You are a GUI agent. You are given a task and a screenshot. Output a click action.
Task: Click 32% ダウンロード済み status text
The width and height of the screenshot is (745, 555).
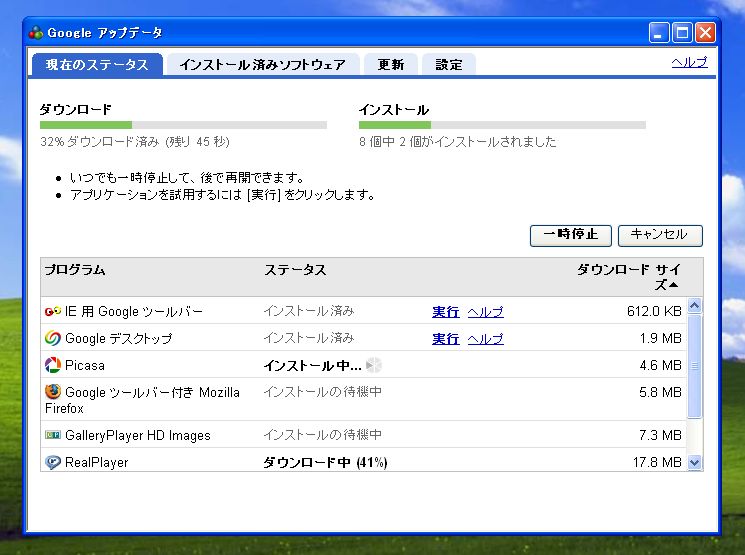pos(135,142)
